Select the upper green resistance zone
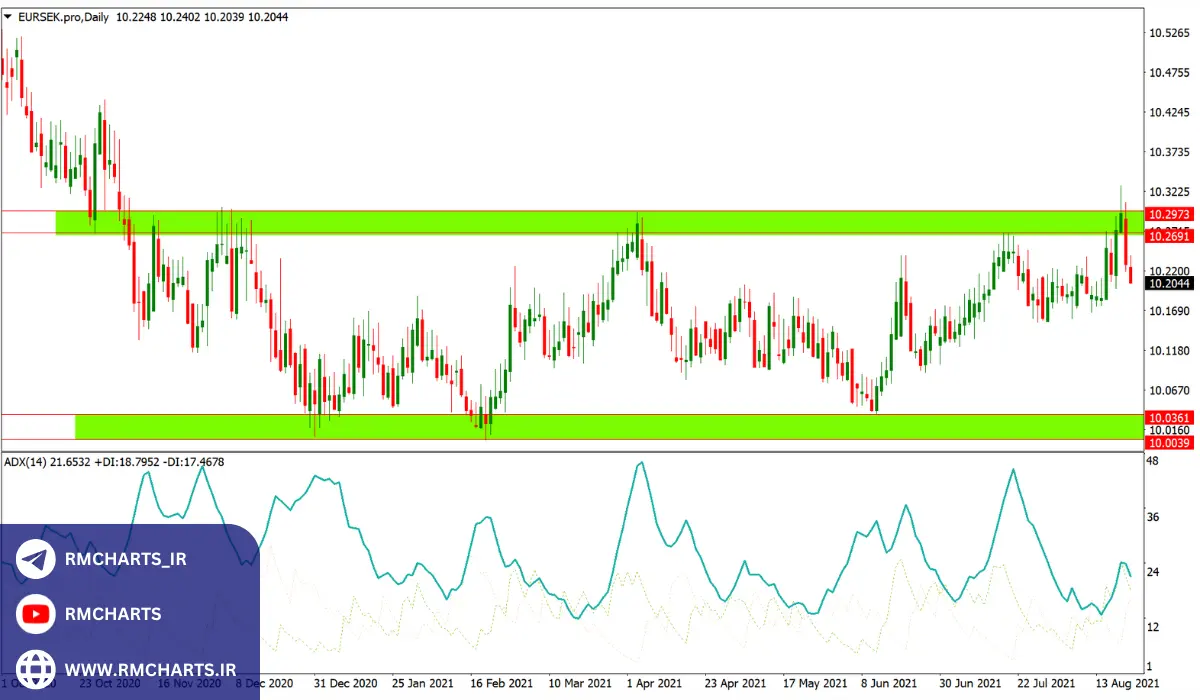The height and width of the screenshot is (700, 1200). (x=600, y=222)
